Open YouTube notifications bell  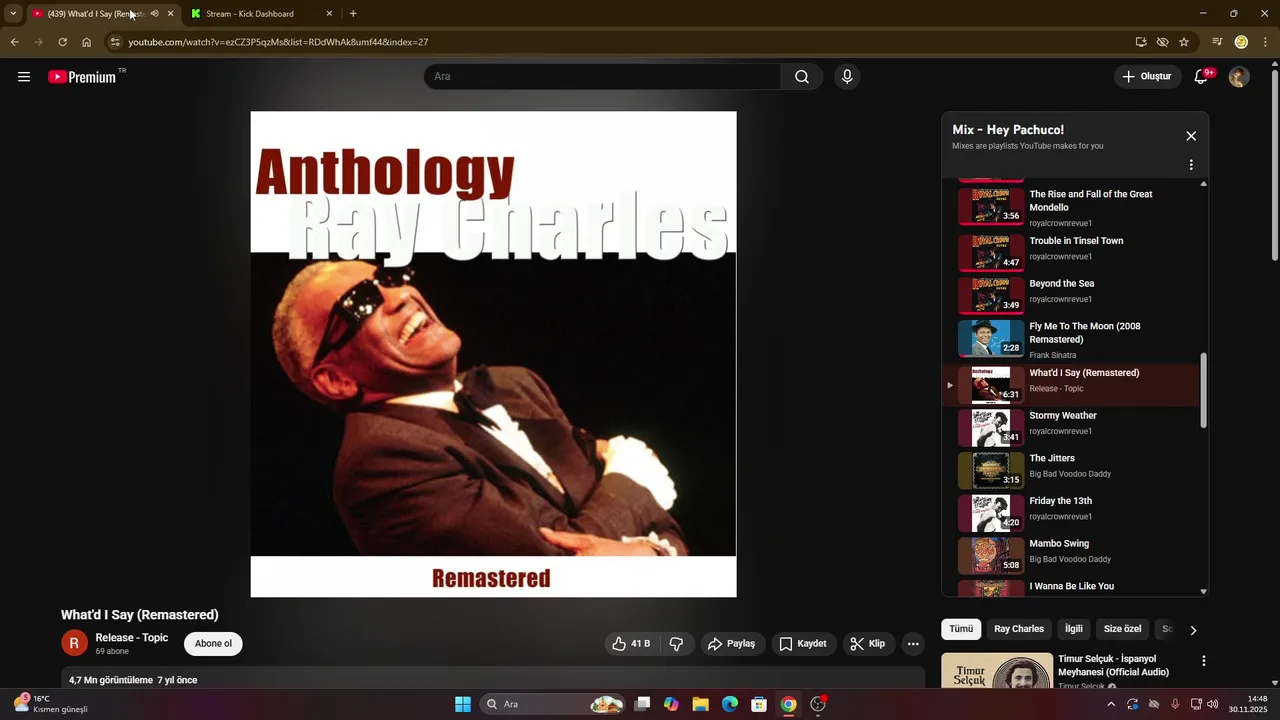click(x=1202, y=77)
